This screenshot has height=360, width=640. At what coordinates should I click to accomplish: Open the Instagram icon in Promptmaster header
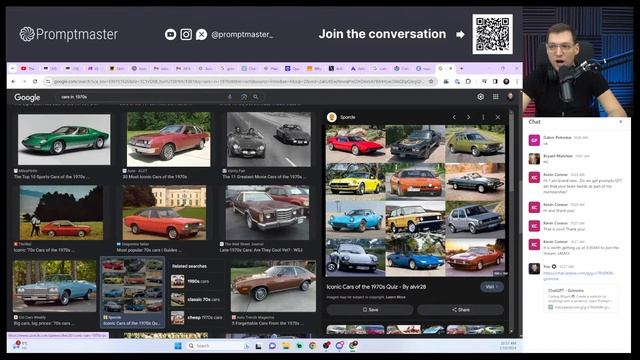click(x=186, y=34)
